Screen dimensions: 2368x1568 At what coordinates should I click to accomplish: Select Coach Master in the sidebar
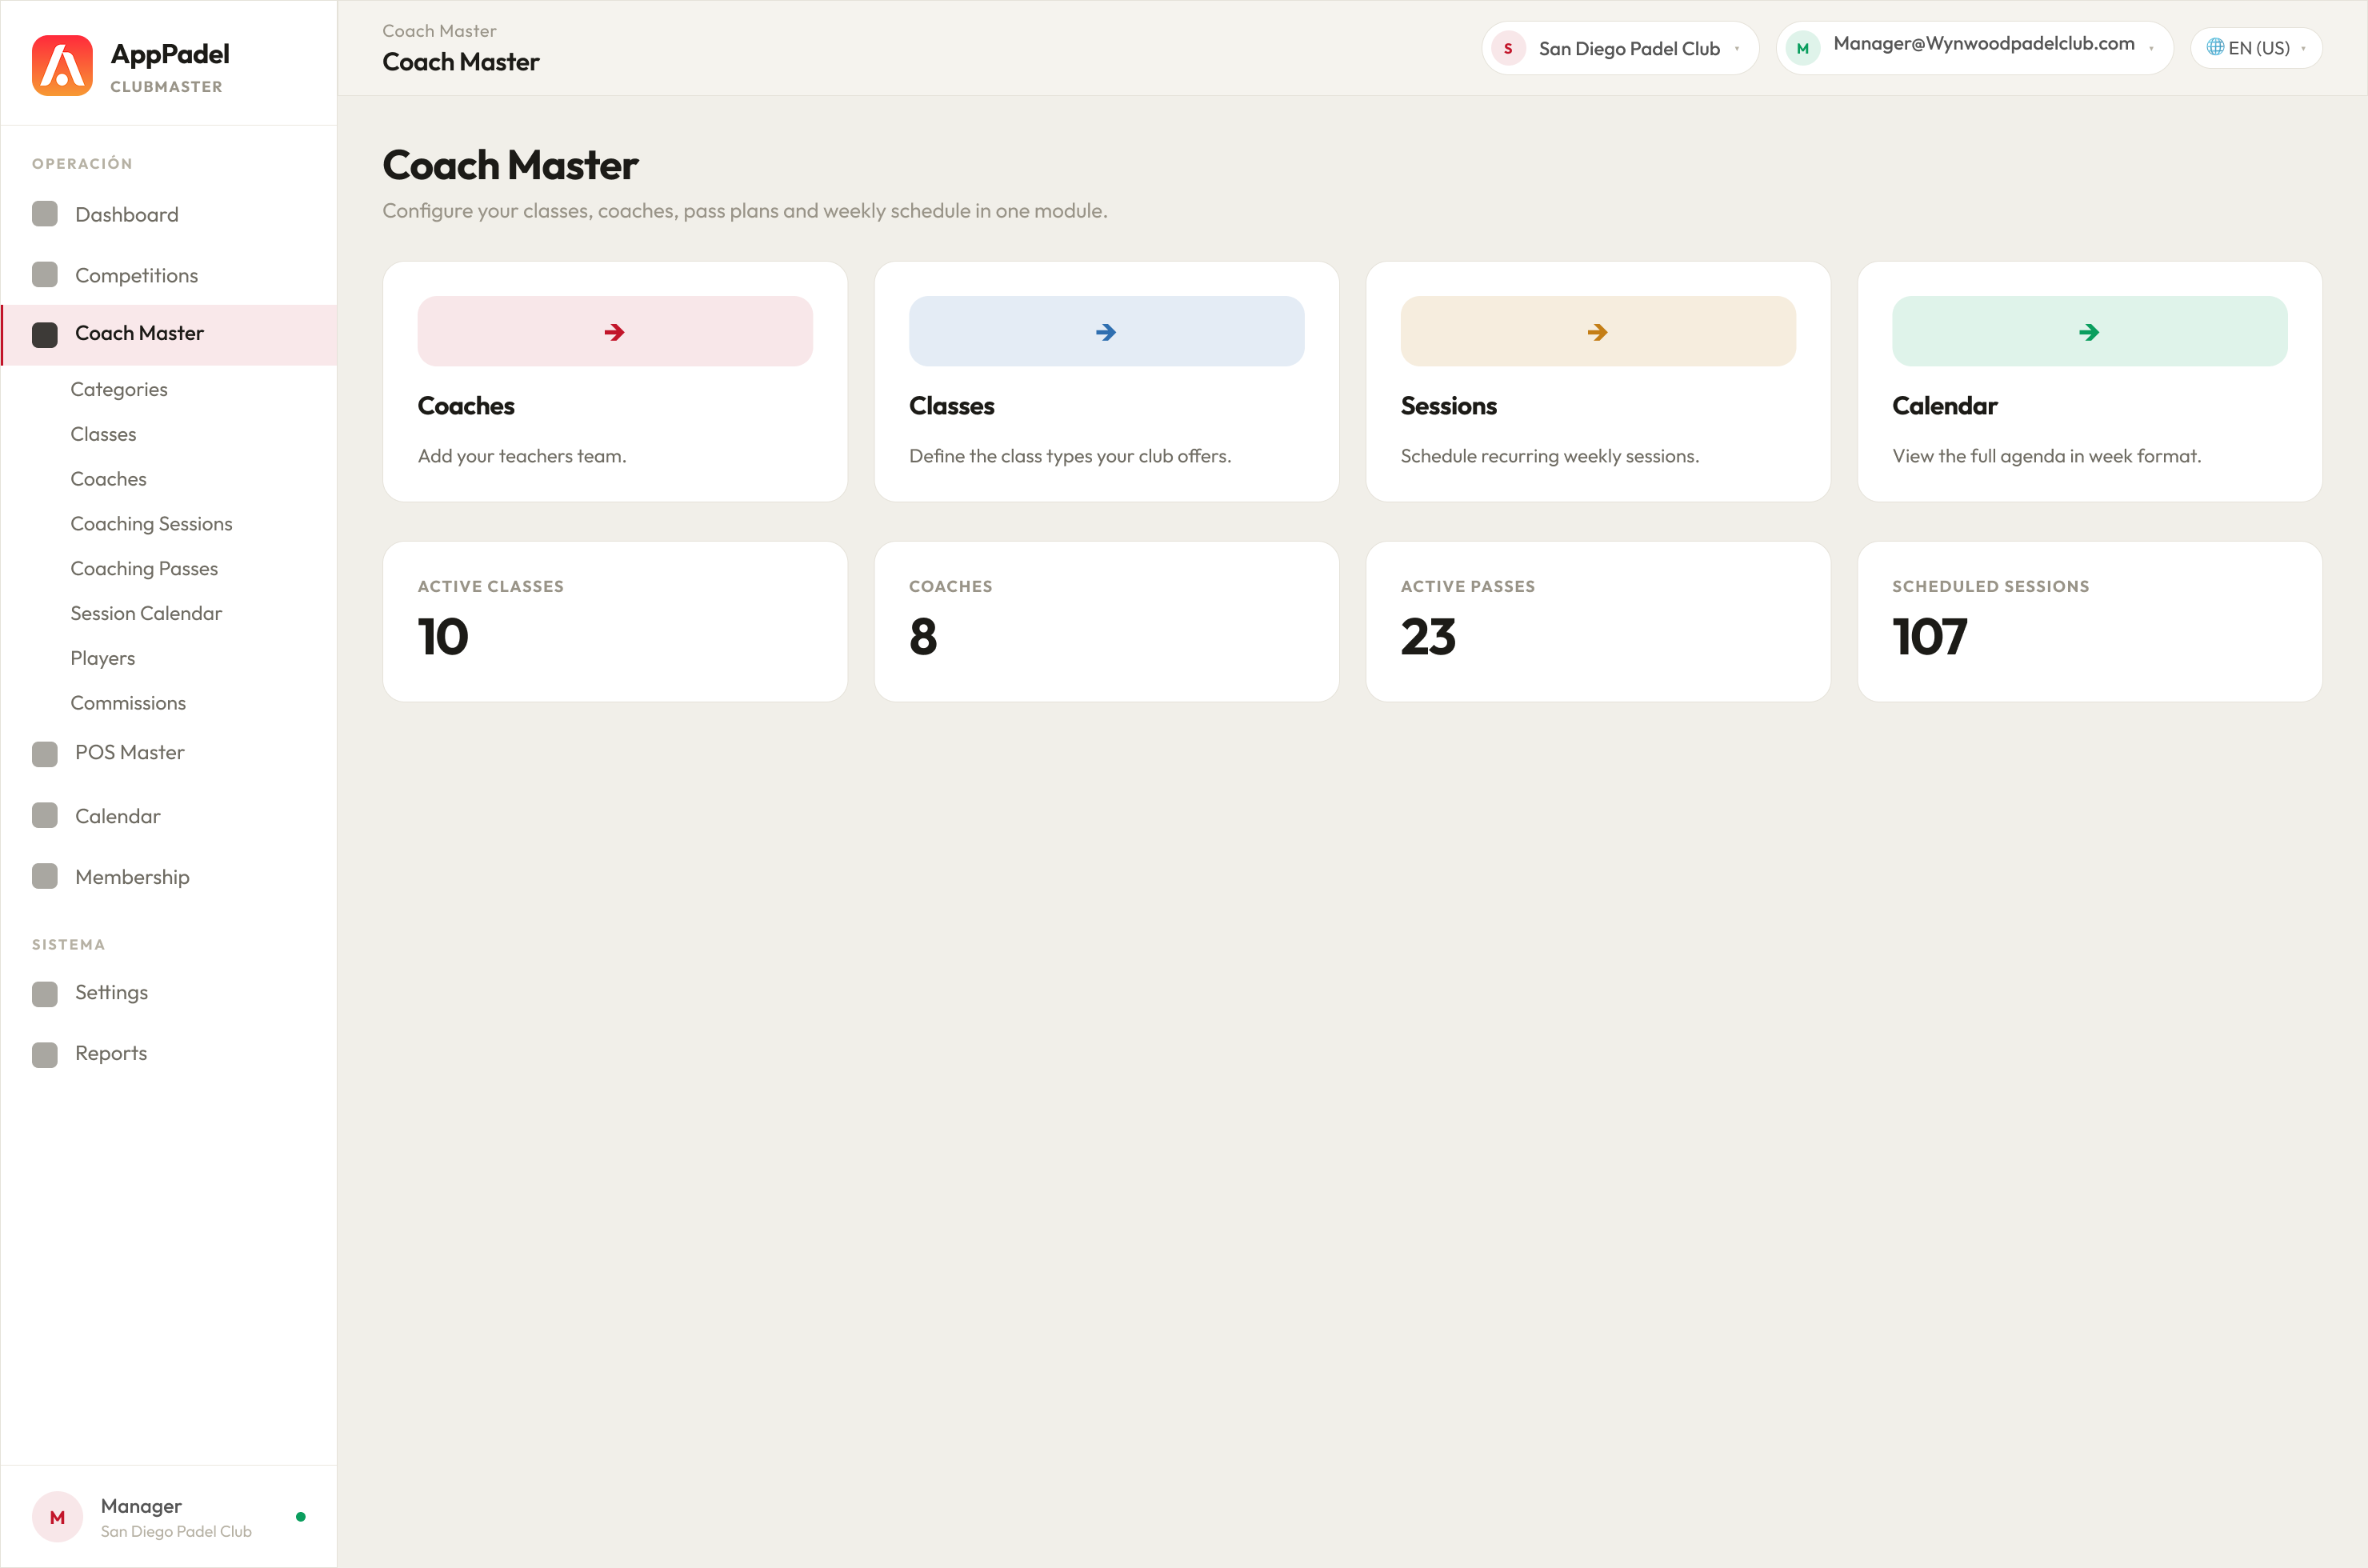pyautogui.click(x=169, y=334)
